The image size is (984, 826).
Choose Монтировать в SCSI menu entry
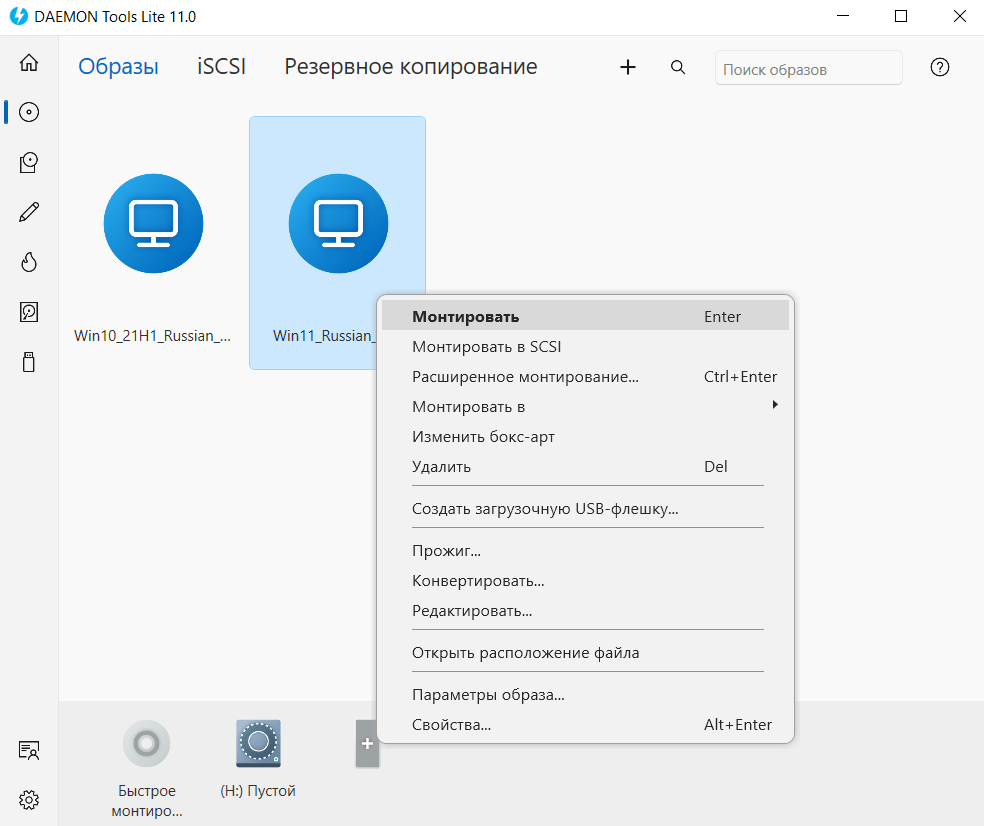[x=585, y=346]
